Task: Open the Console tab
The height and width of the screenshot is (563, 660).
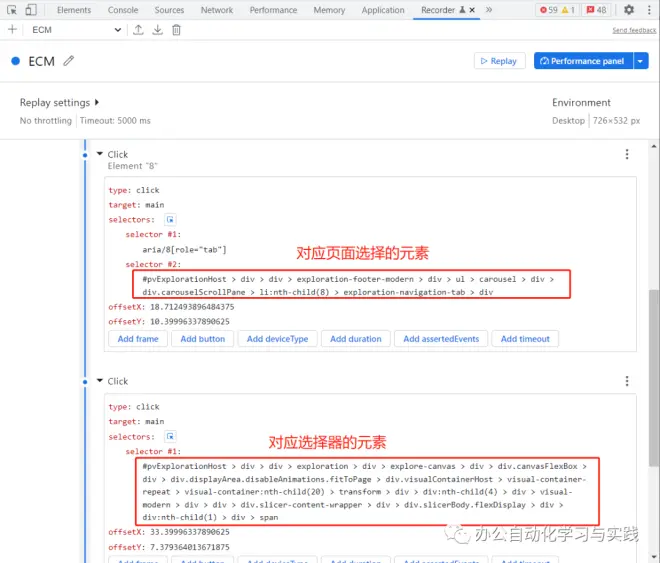Action: pos(123,10)
